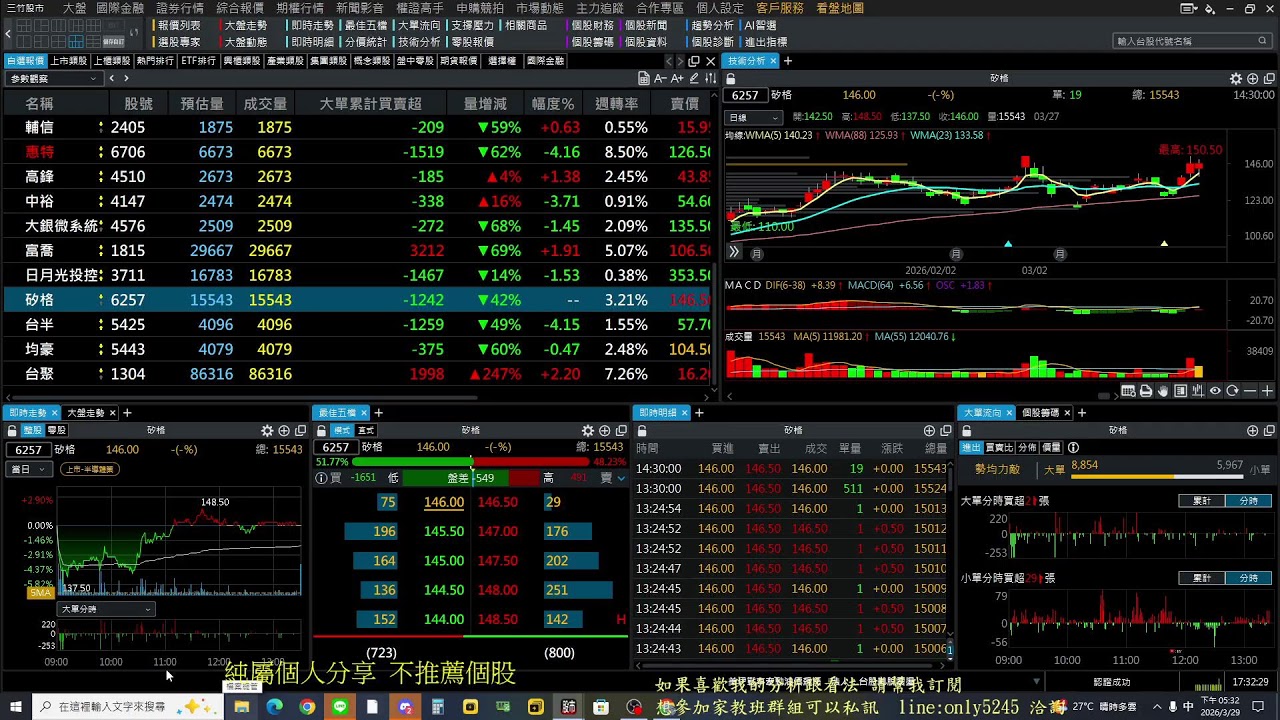Close the 技術分析 tab
The image size is (1280, 720).
click(x=773, y=61)
